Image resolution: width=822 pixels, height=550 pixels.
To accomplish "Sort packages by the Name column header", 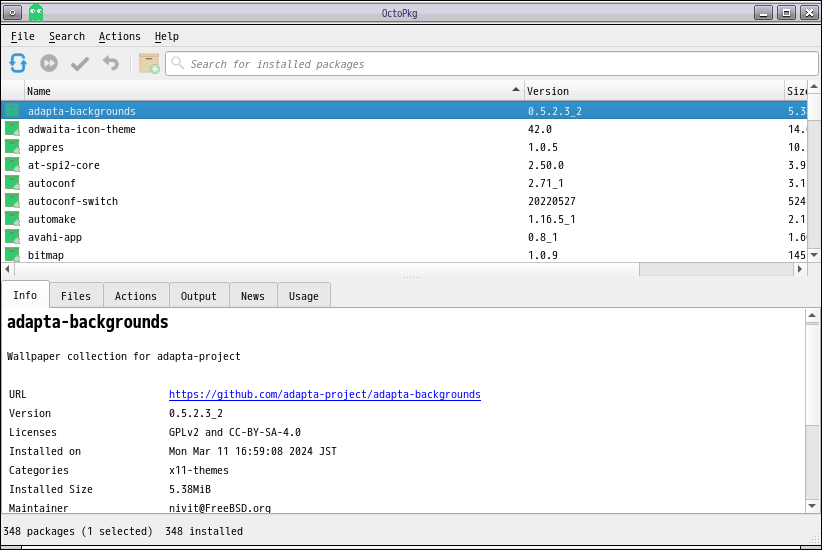I will click(x=274, y=91).
